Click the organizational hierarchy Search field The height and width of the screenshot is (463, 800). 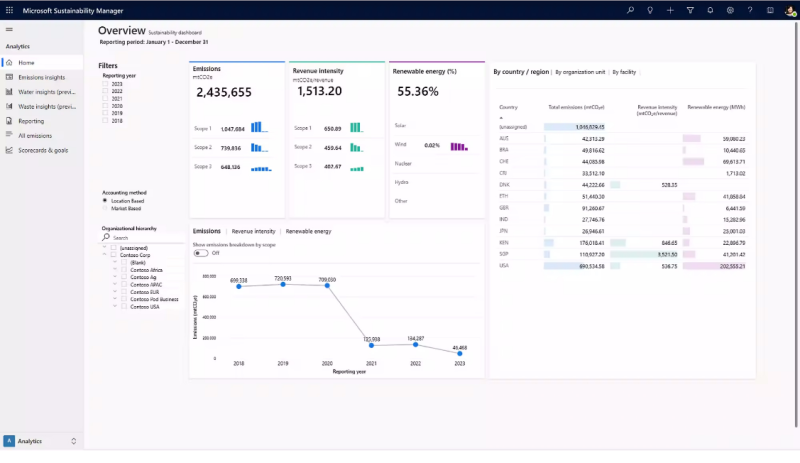tap(141, 237)
